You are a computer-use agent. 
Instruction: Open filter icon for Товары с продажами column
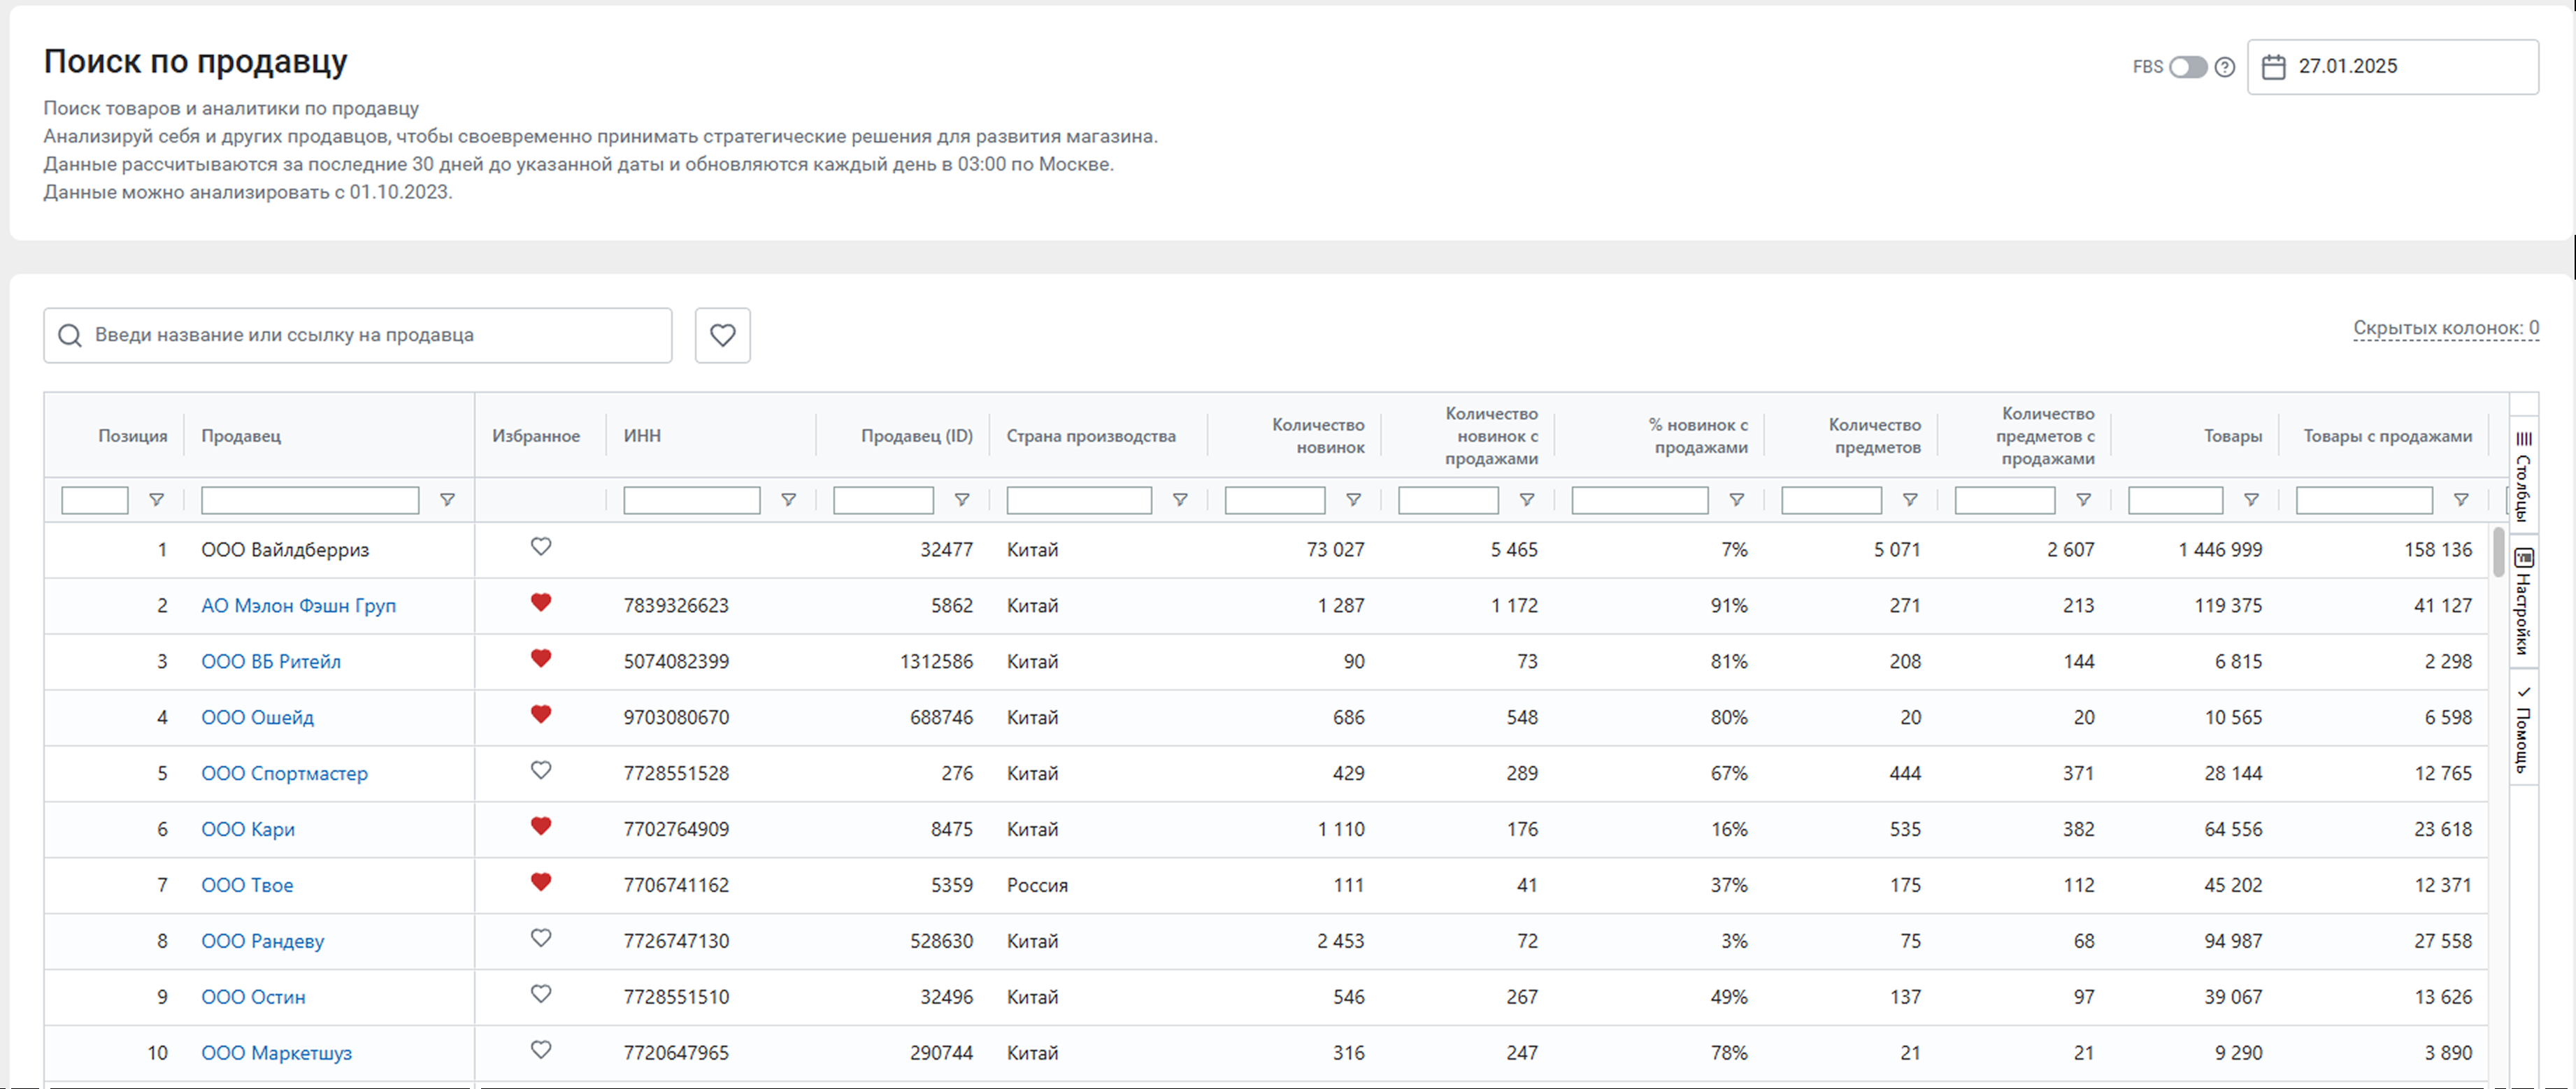(2461, 500)
